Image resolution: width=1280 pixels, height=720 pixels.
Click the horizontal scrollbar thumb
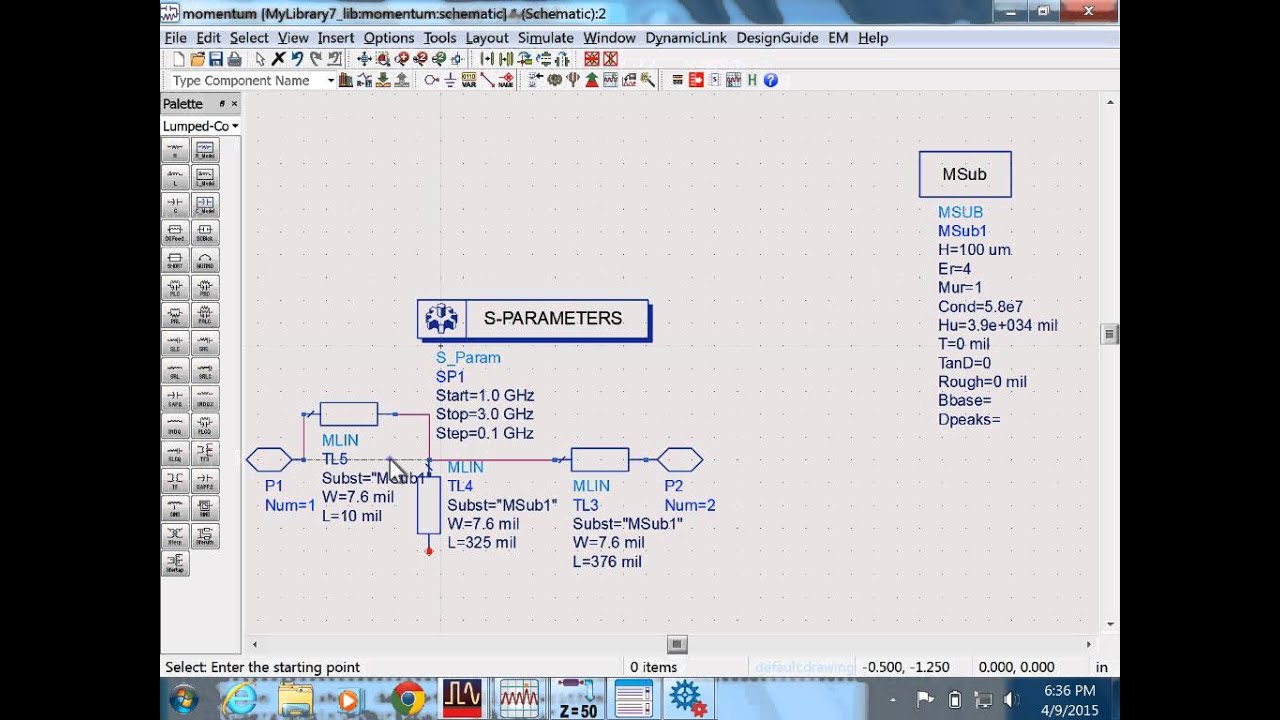[x=677, y=645]
